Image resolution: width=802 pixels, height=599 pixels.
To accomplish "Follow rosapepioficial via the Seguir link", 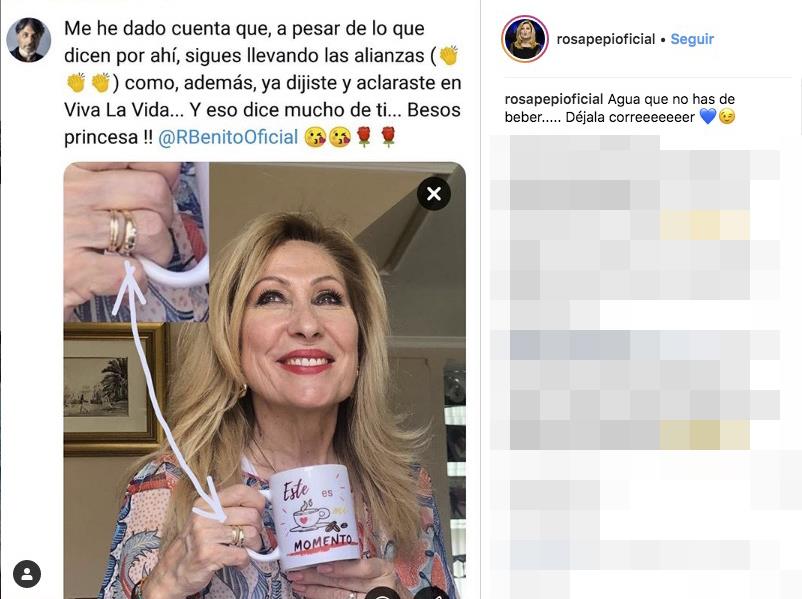I will click(692, 39).
